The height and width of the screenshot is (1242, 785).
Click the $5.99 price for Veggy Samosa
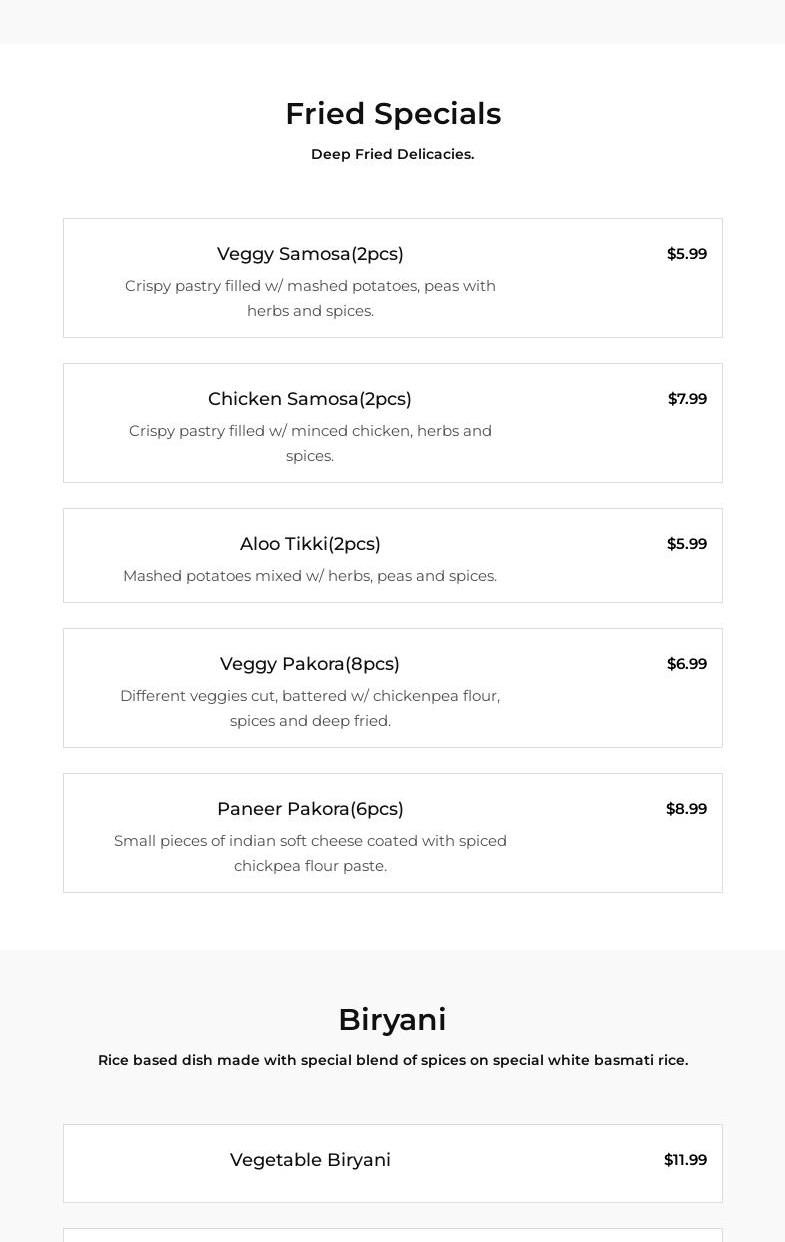686,254
